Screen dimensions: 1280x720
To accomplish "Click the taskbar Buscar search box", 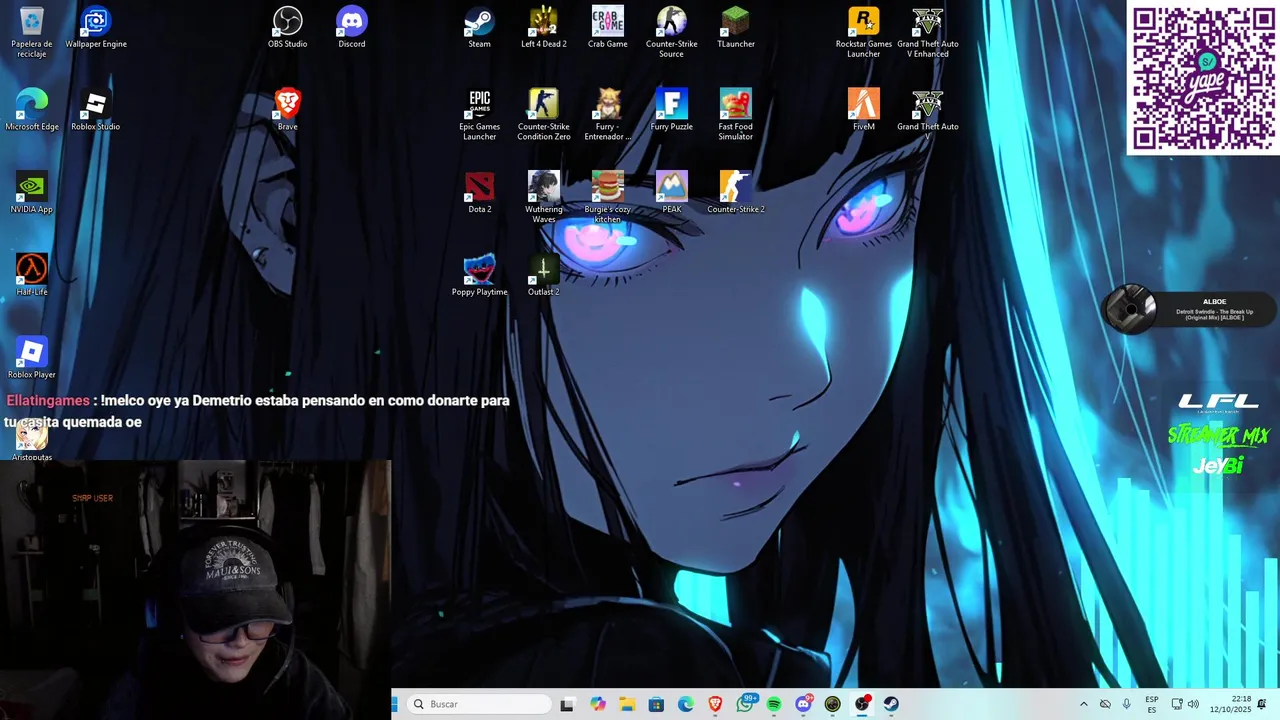I will (481, 704).
